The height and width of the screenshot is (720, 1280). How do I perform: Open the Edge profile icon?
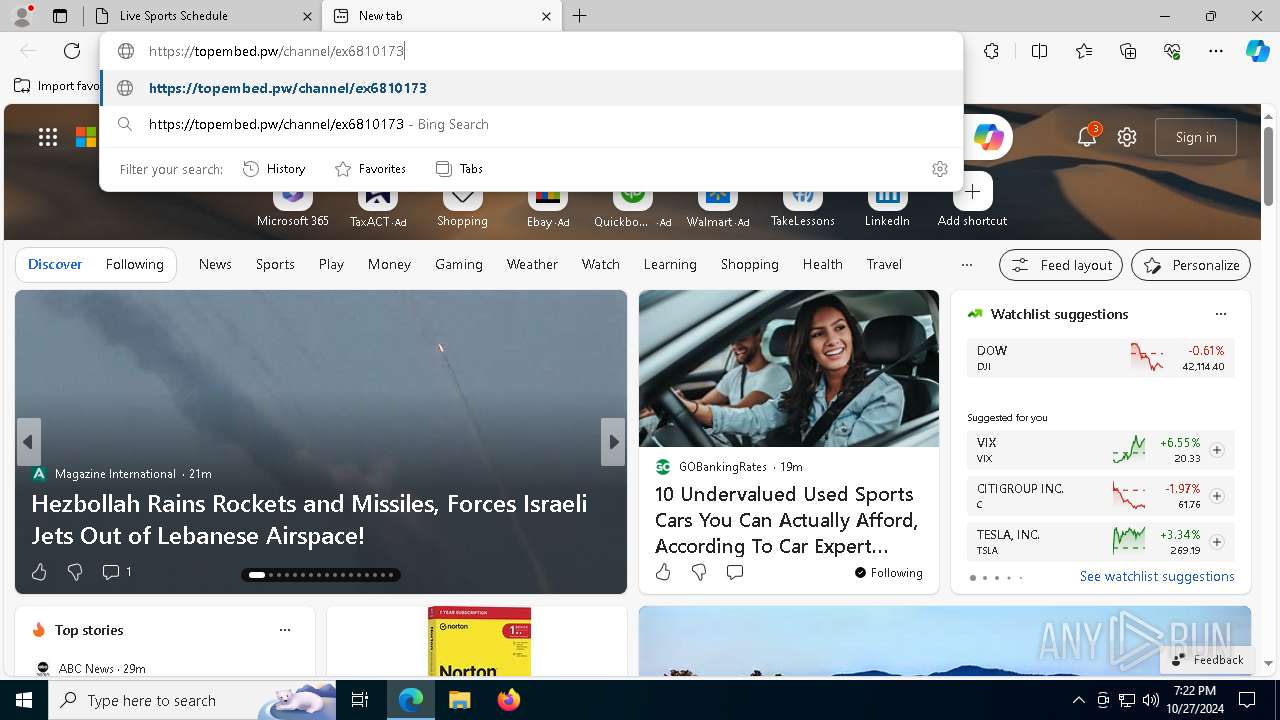[x=22, y=16]
